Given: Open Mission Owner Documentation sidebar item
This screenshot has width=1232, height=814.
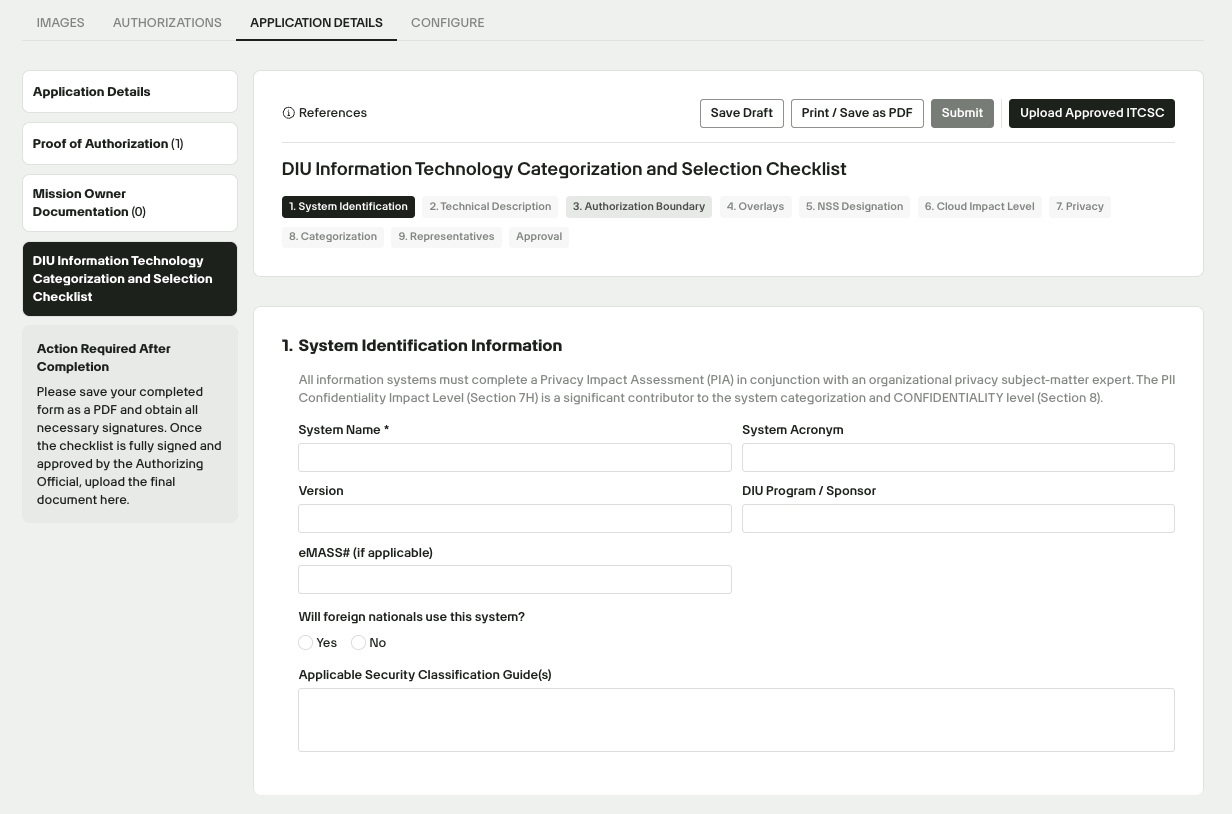Looking at the screenshot, I should pyautogui.click(x=130, y=203).
